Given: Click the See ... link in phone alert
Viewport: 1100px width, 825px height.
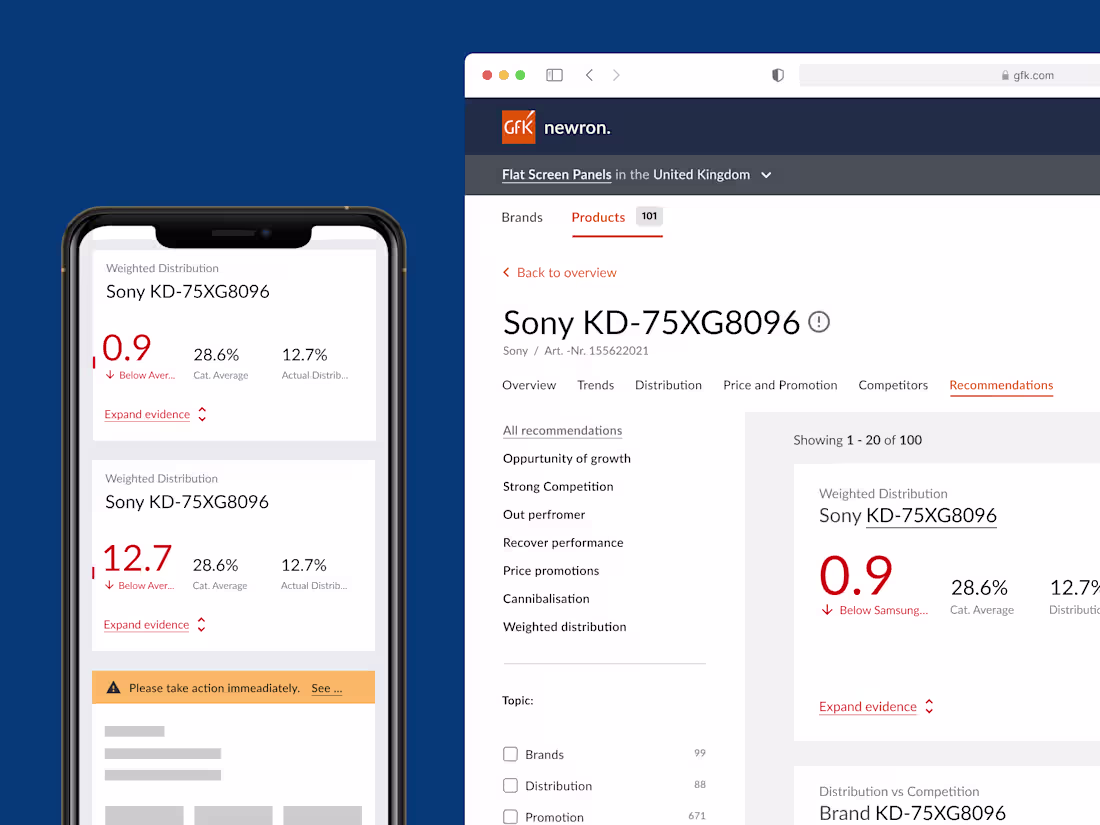Looking at the screenshot, I should point(327,688).
